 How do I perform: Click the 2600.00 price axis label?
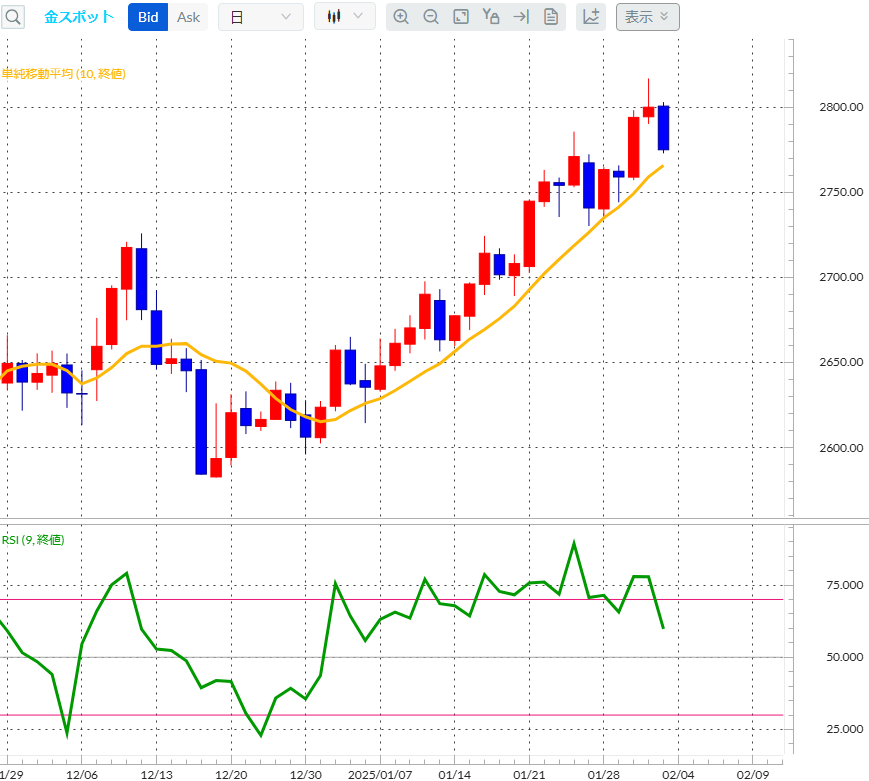click(x=841, y=448)
